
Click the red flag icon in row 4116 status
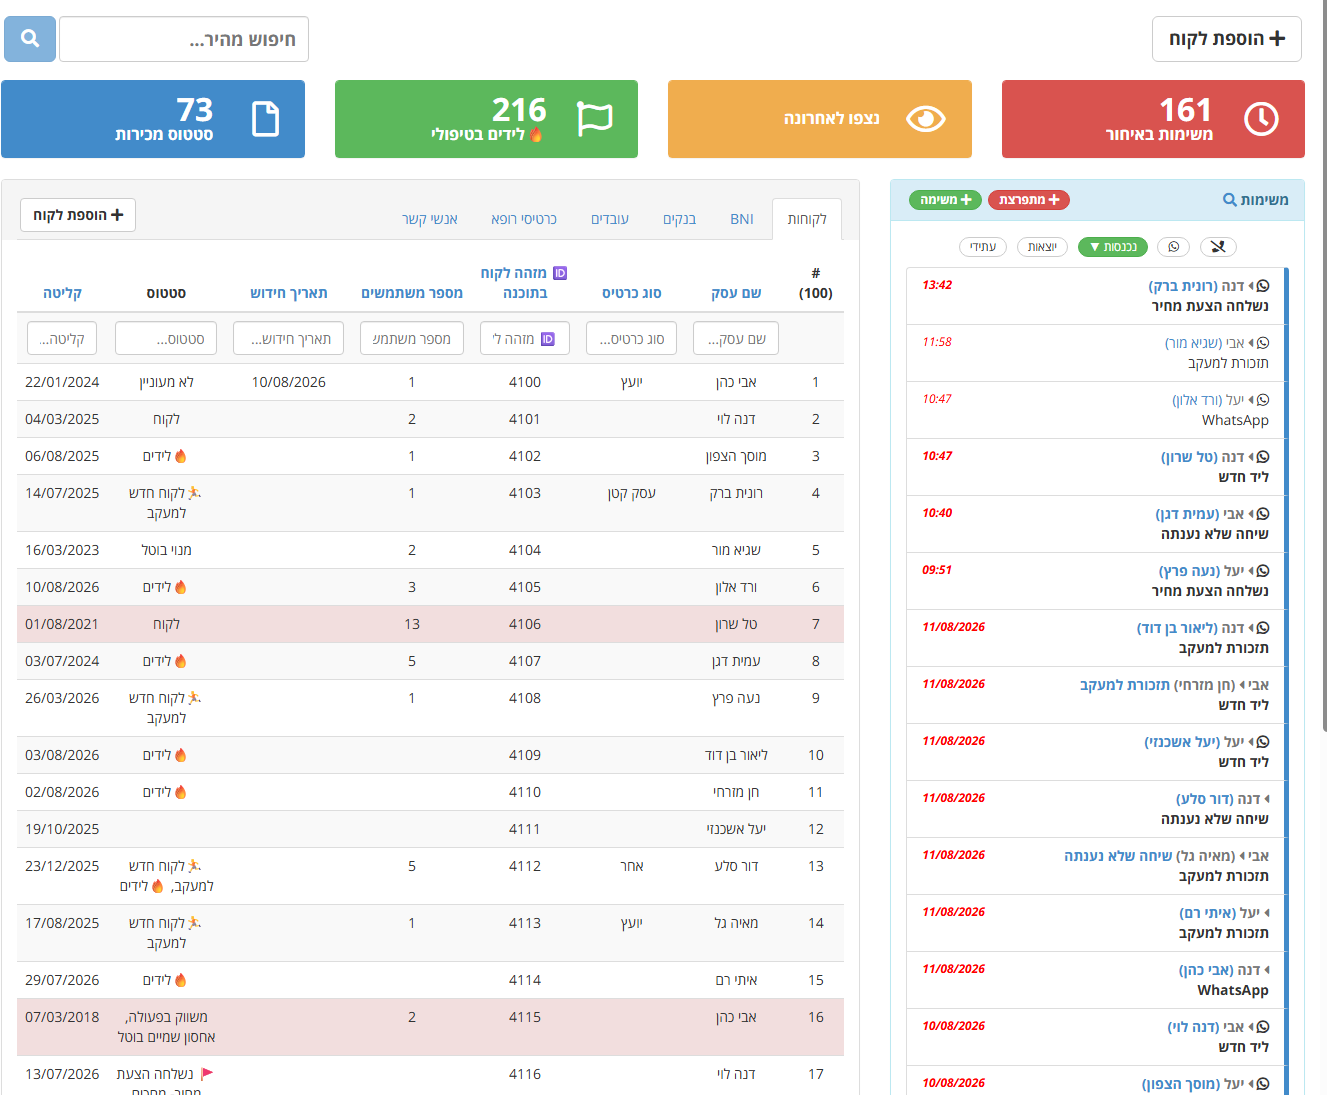(x=208, y=1074)
